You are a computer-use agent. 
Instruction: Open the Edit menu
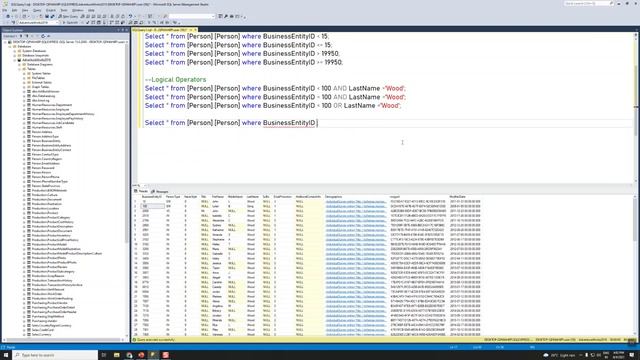pos(14,10)
